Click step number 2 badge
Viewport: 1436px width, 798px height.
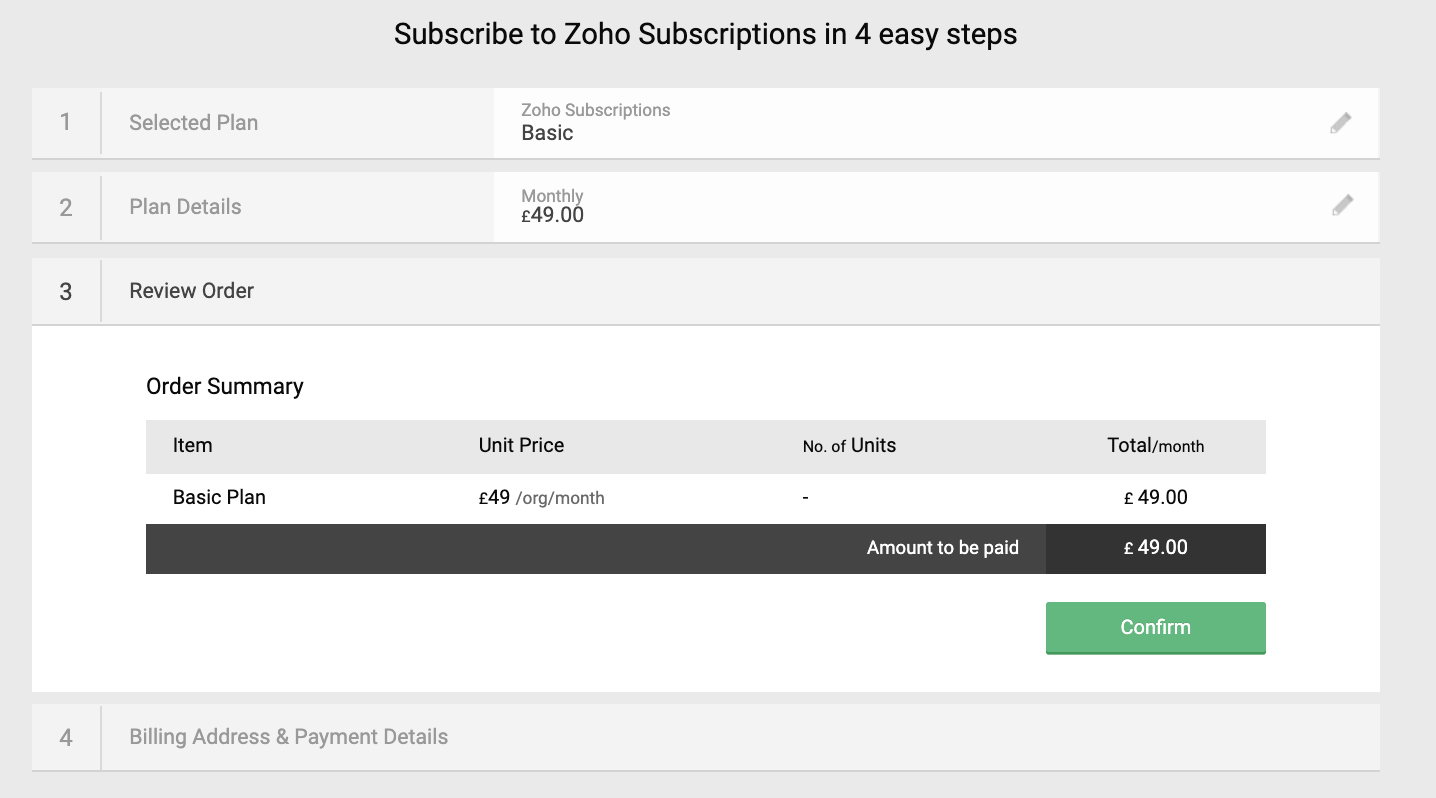(66, 207)
